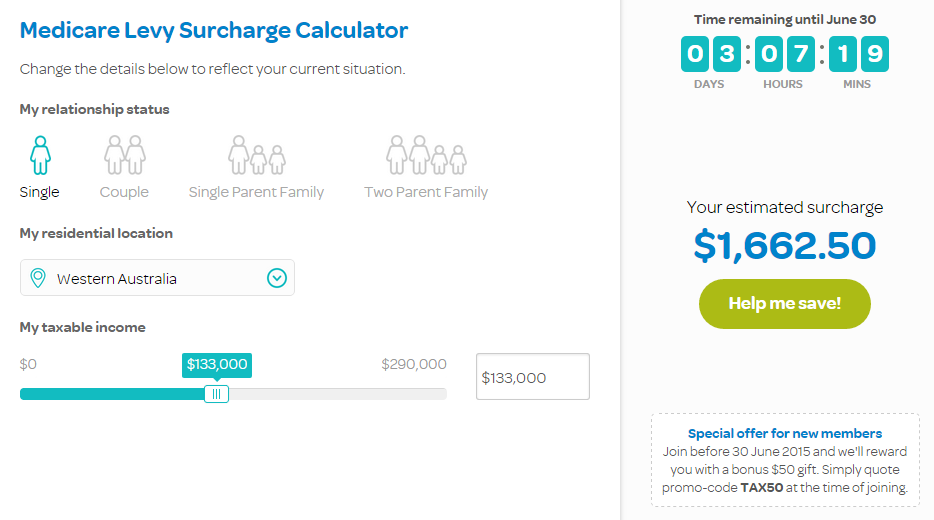This screenshot has height=520, width=934.
Task: Select the Two Parent Family label
Action: coord(426,192)
